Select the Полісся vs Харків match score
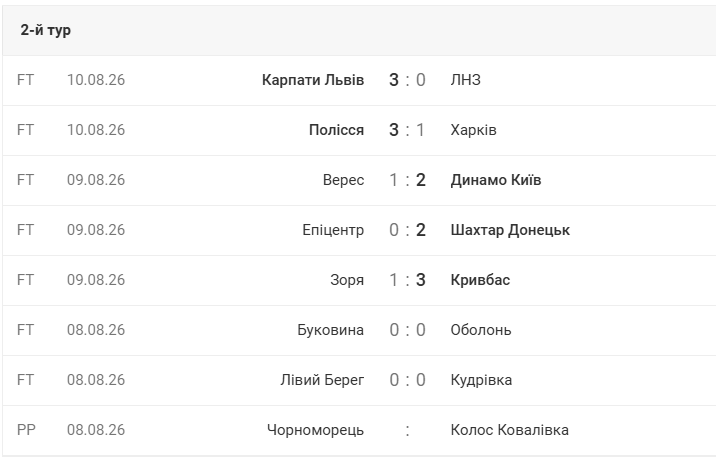 pos(407,130)
